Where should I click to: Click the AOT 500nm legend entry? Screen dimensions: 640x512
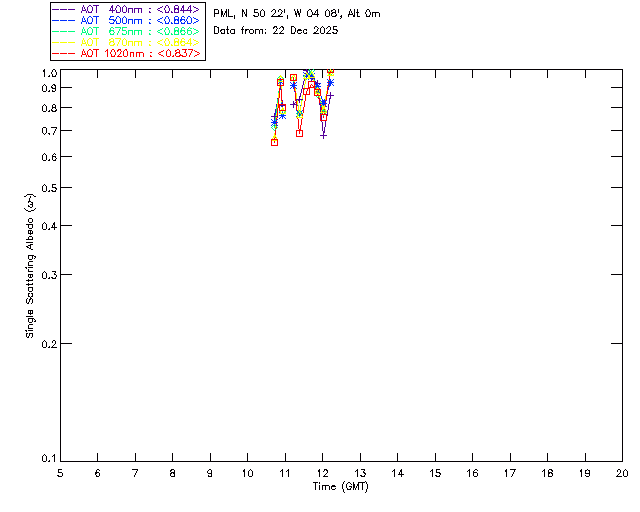click(127, 20)
